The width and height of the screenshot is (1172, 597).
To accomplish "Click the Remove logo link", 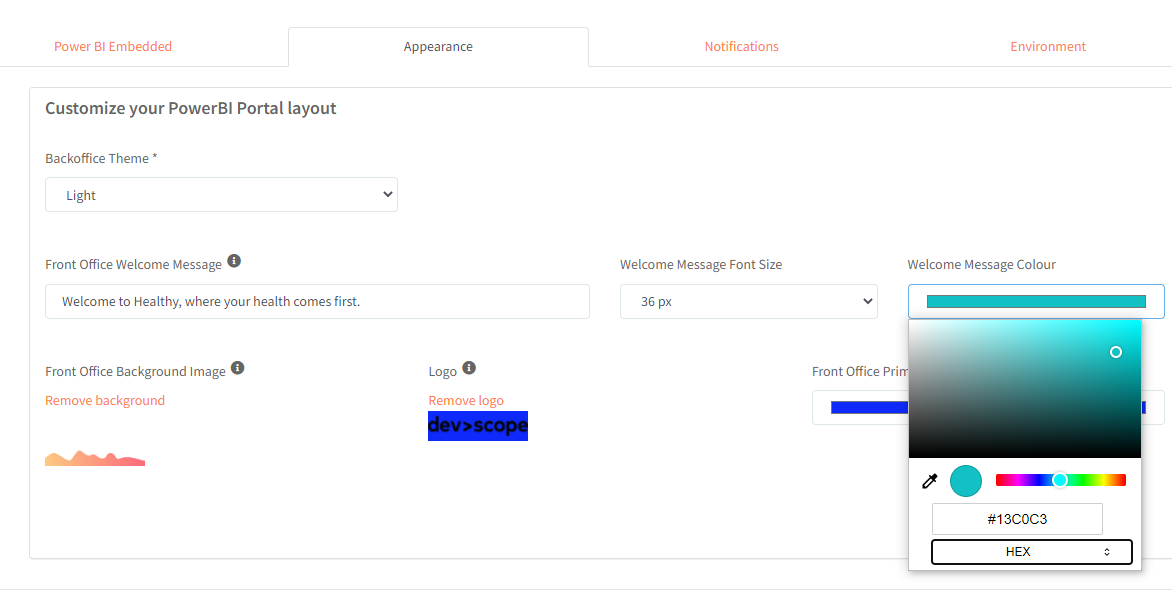I will [x=466, y=400].
